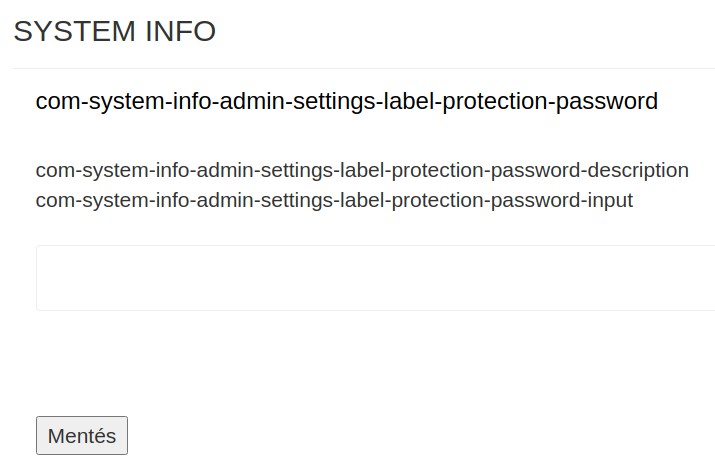The image size is (715, 462).
Task: Click the middle of the password text field
Action: (x=375, y=278)
